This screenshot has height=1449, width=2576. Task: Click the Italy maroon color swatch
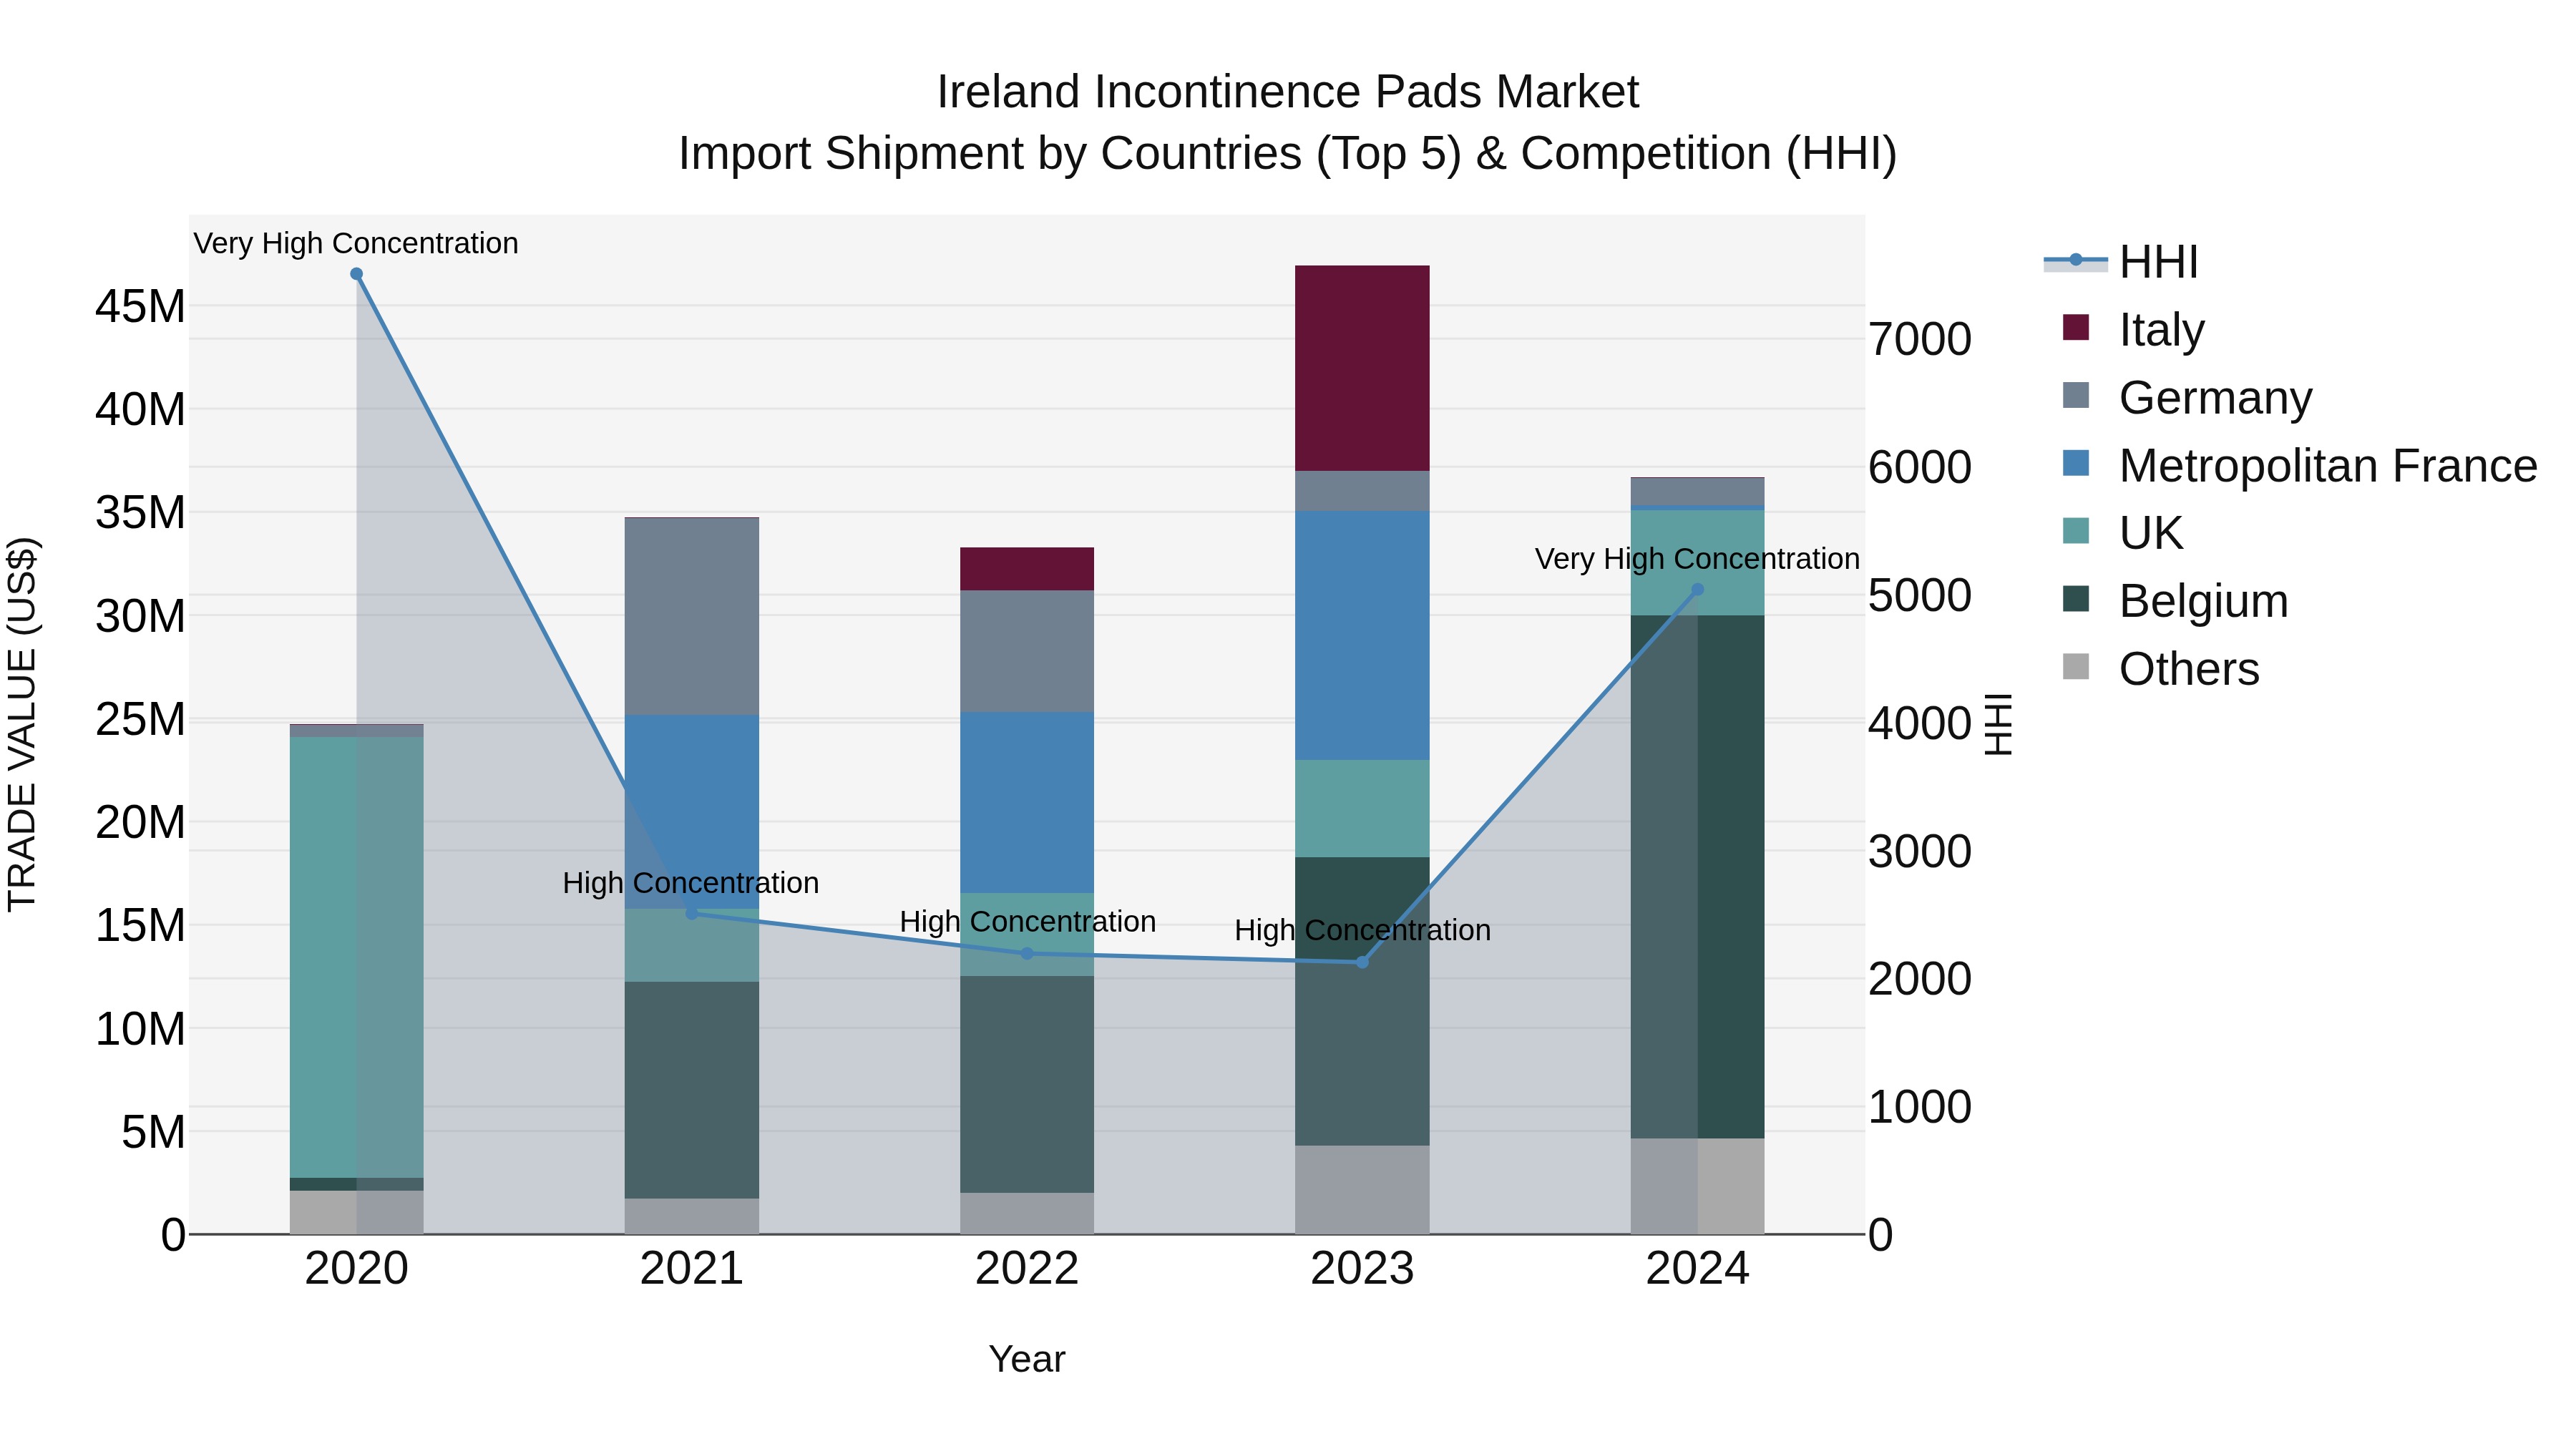(2076, 327)
